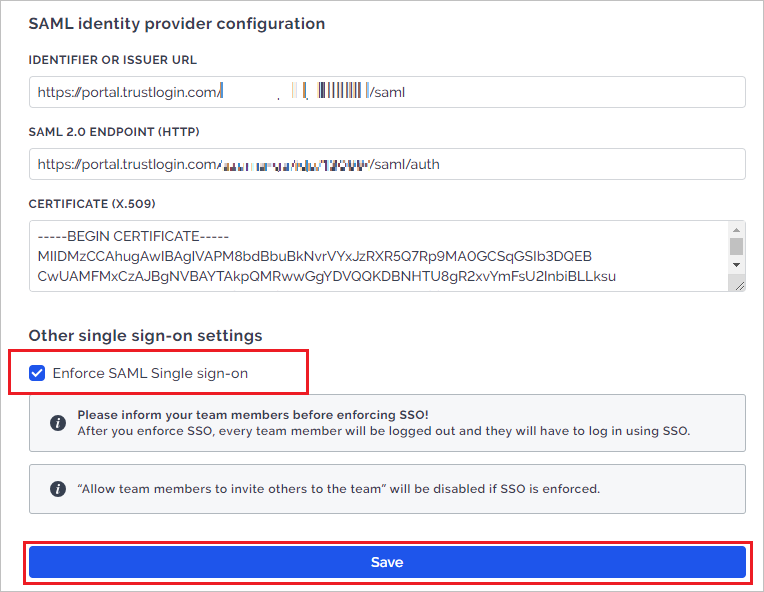Click the CERTIFICATE (X.509) label
This screenshot has width=764, height=592.
pyautogui.click(x=92, y=204)
